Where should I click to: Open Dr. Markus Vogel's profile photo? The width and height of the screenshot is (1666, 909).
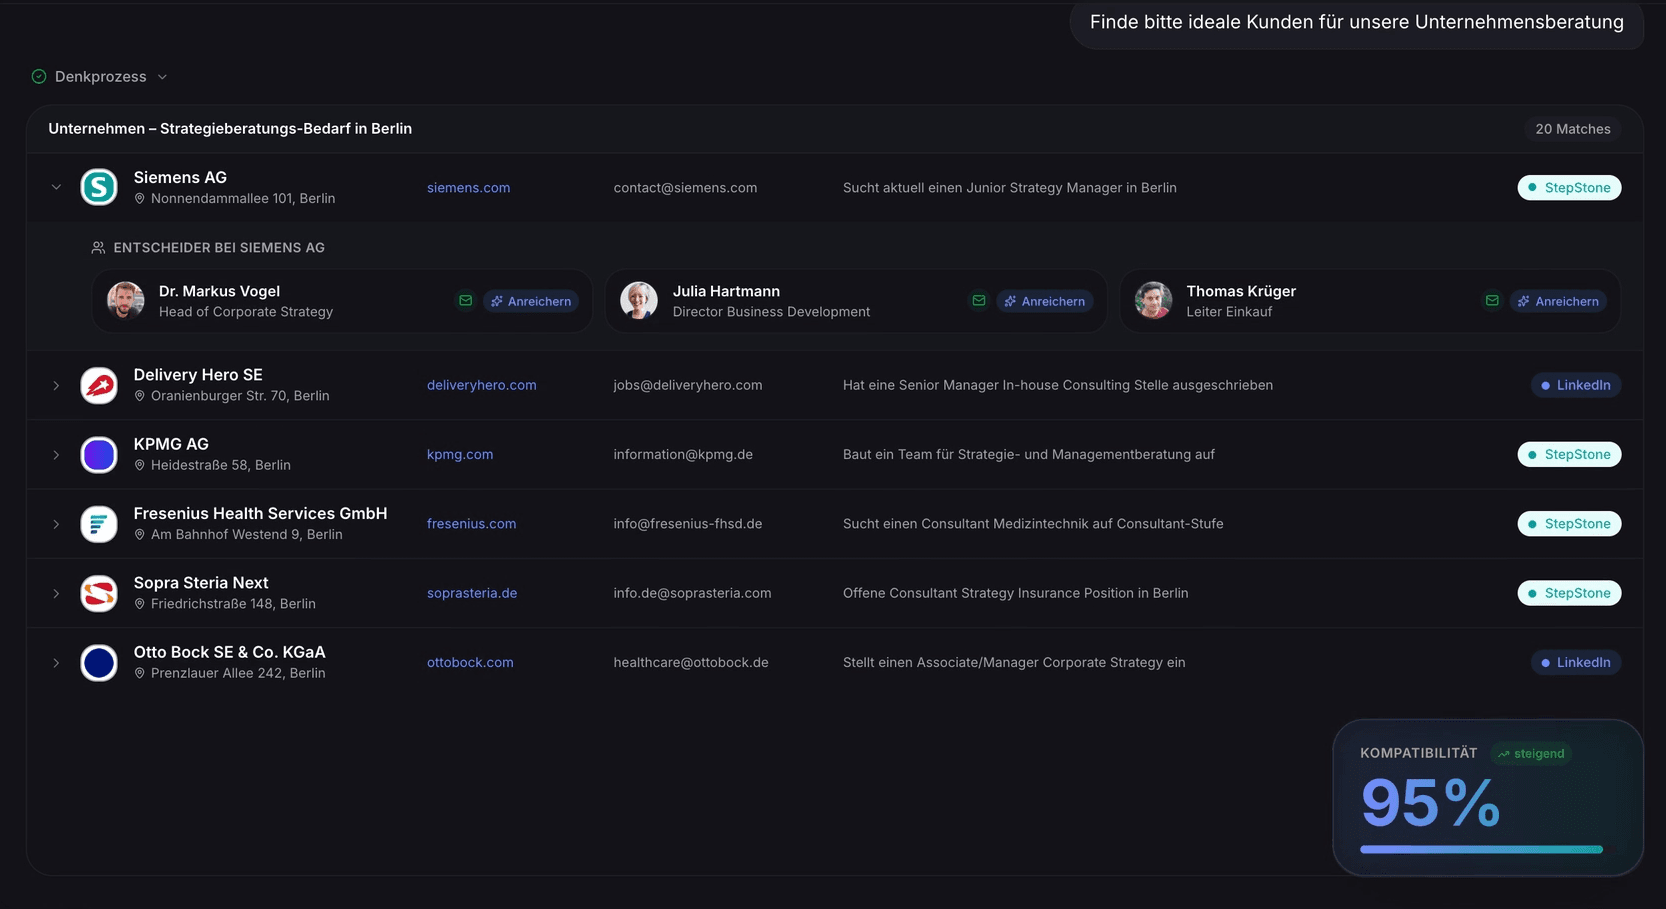[x=126, y=300]
